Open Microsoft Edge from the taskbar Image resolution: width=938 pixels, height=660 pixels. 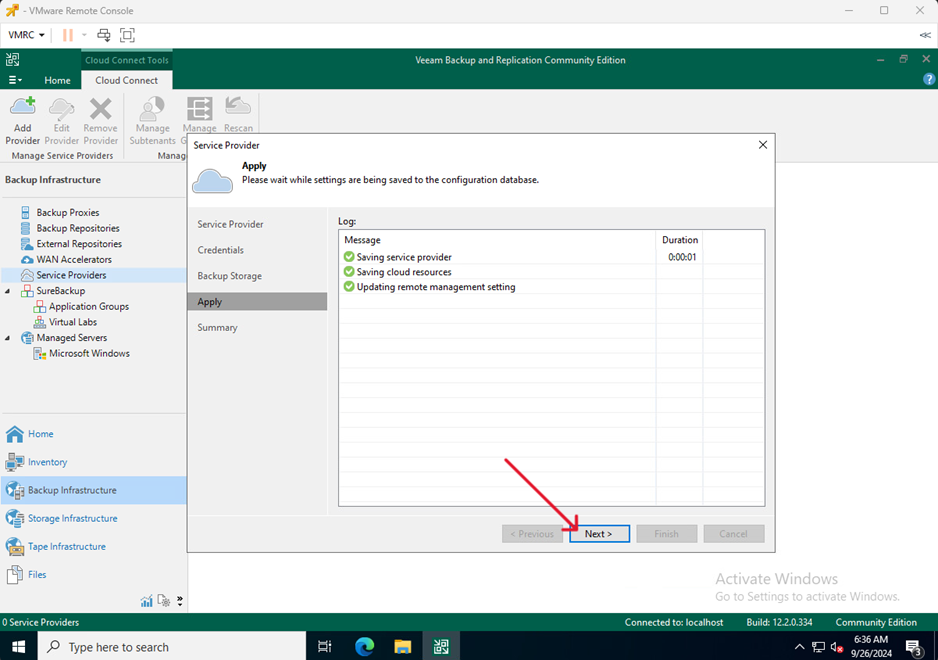[x=364, y=647]
